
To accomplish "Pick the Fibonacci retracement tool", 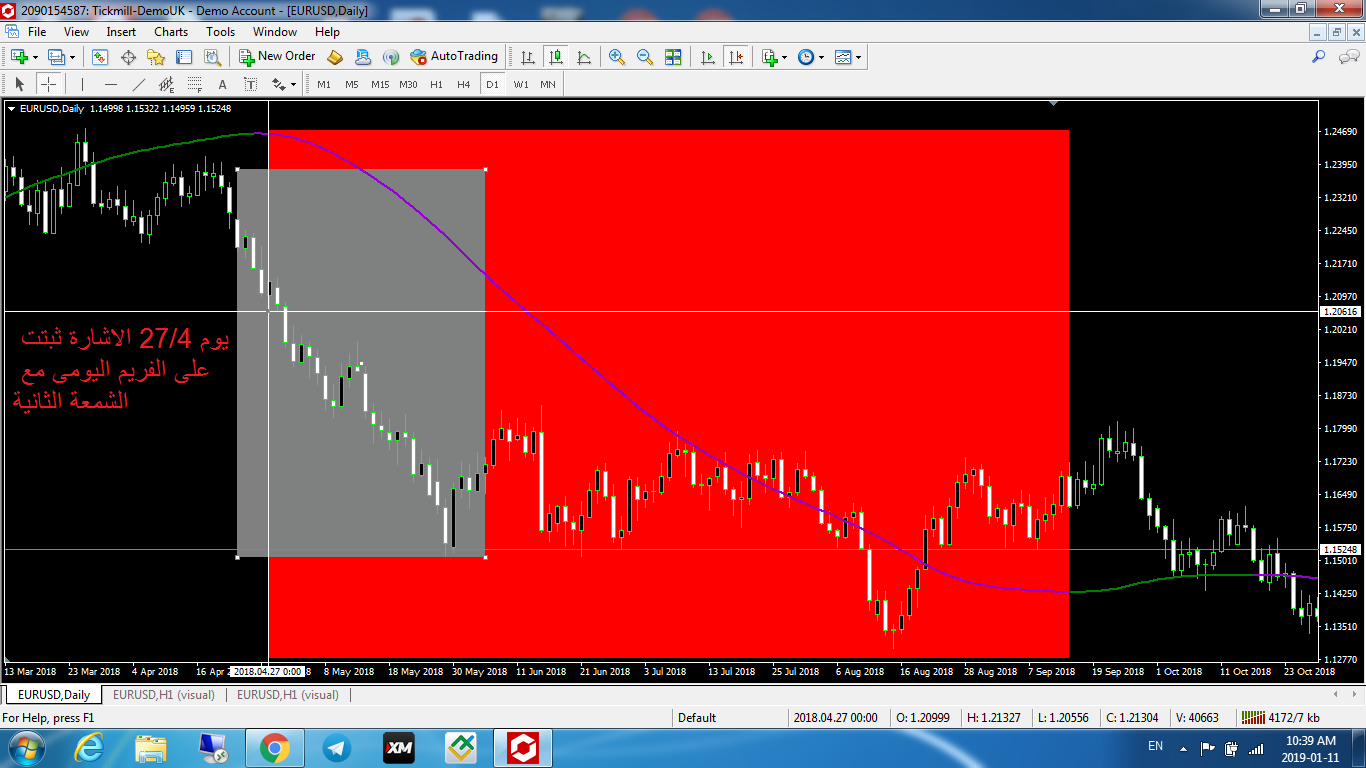I will (195, 84).
